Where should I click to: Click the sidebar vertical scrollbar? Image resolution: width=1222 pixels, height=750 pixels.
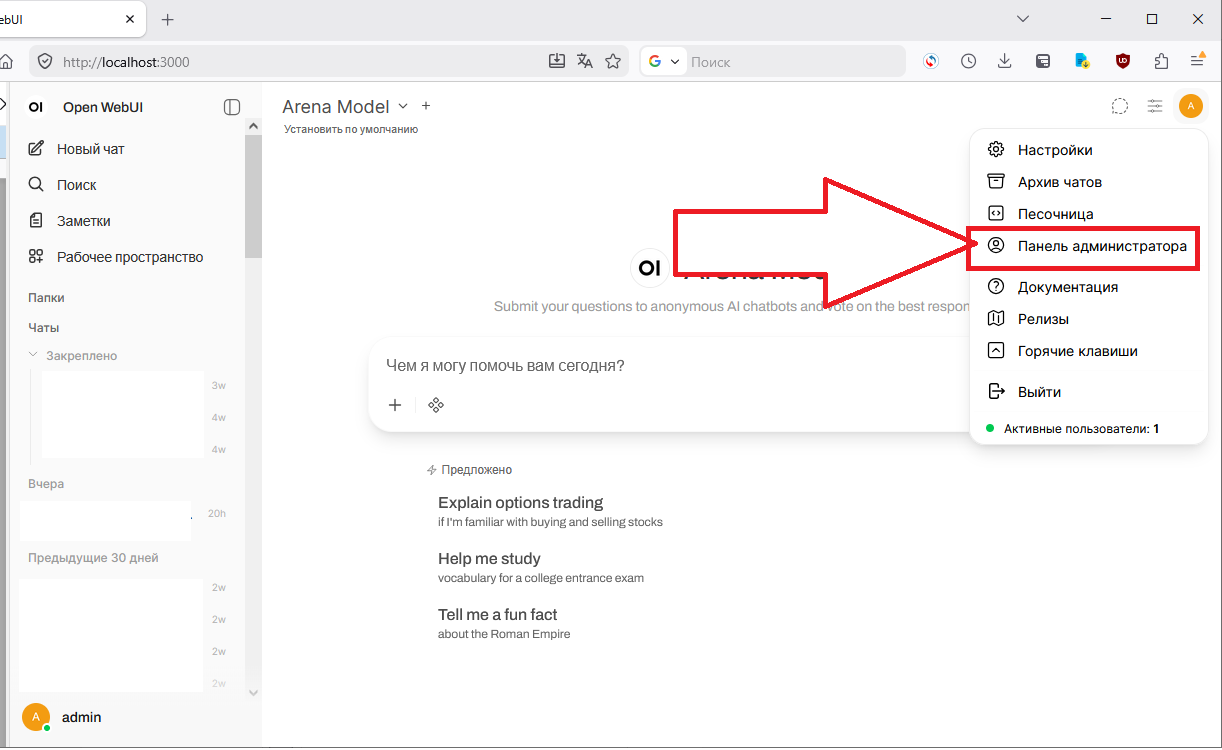pos(253,195)
